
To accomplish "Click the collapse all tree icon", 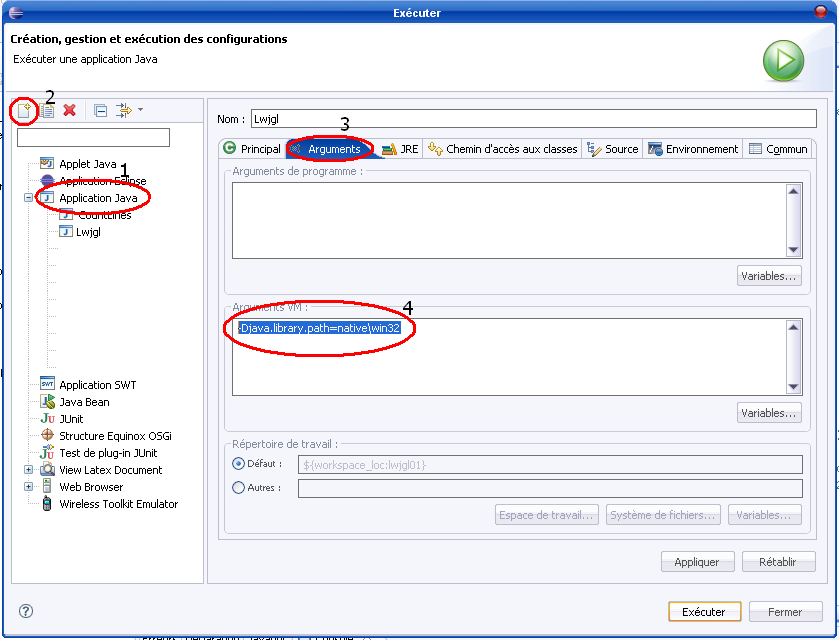I will point(101,110).
